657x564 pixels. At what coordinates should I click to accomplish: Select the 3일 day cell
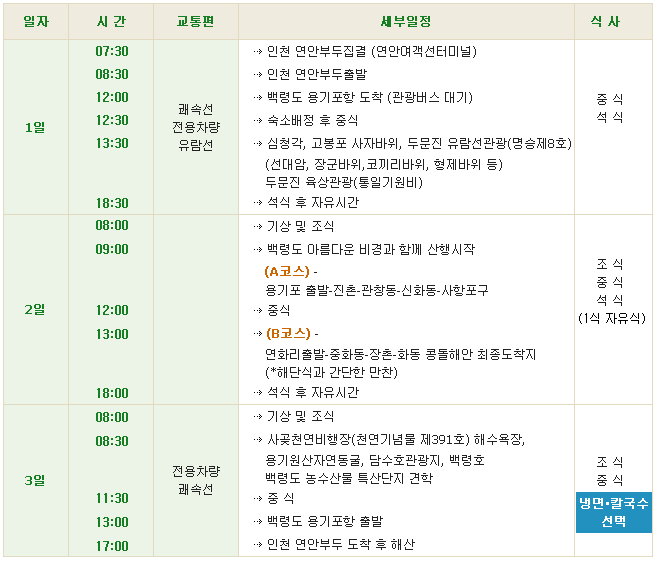(x=36, y=480)
